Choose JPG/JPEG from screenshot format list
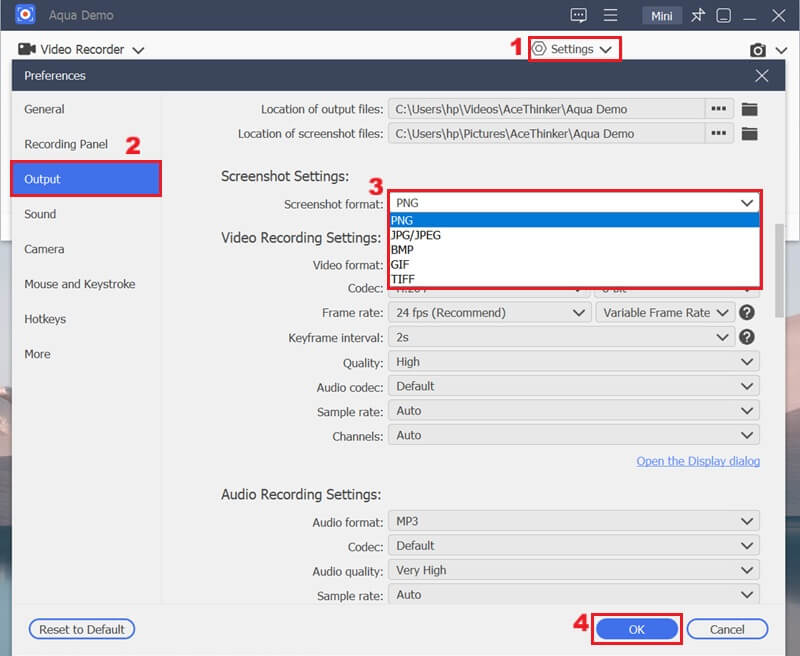Viewport: 800px width, 656px height. tap(416, 235)
